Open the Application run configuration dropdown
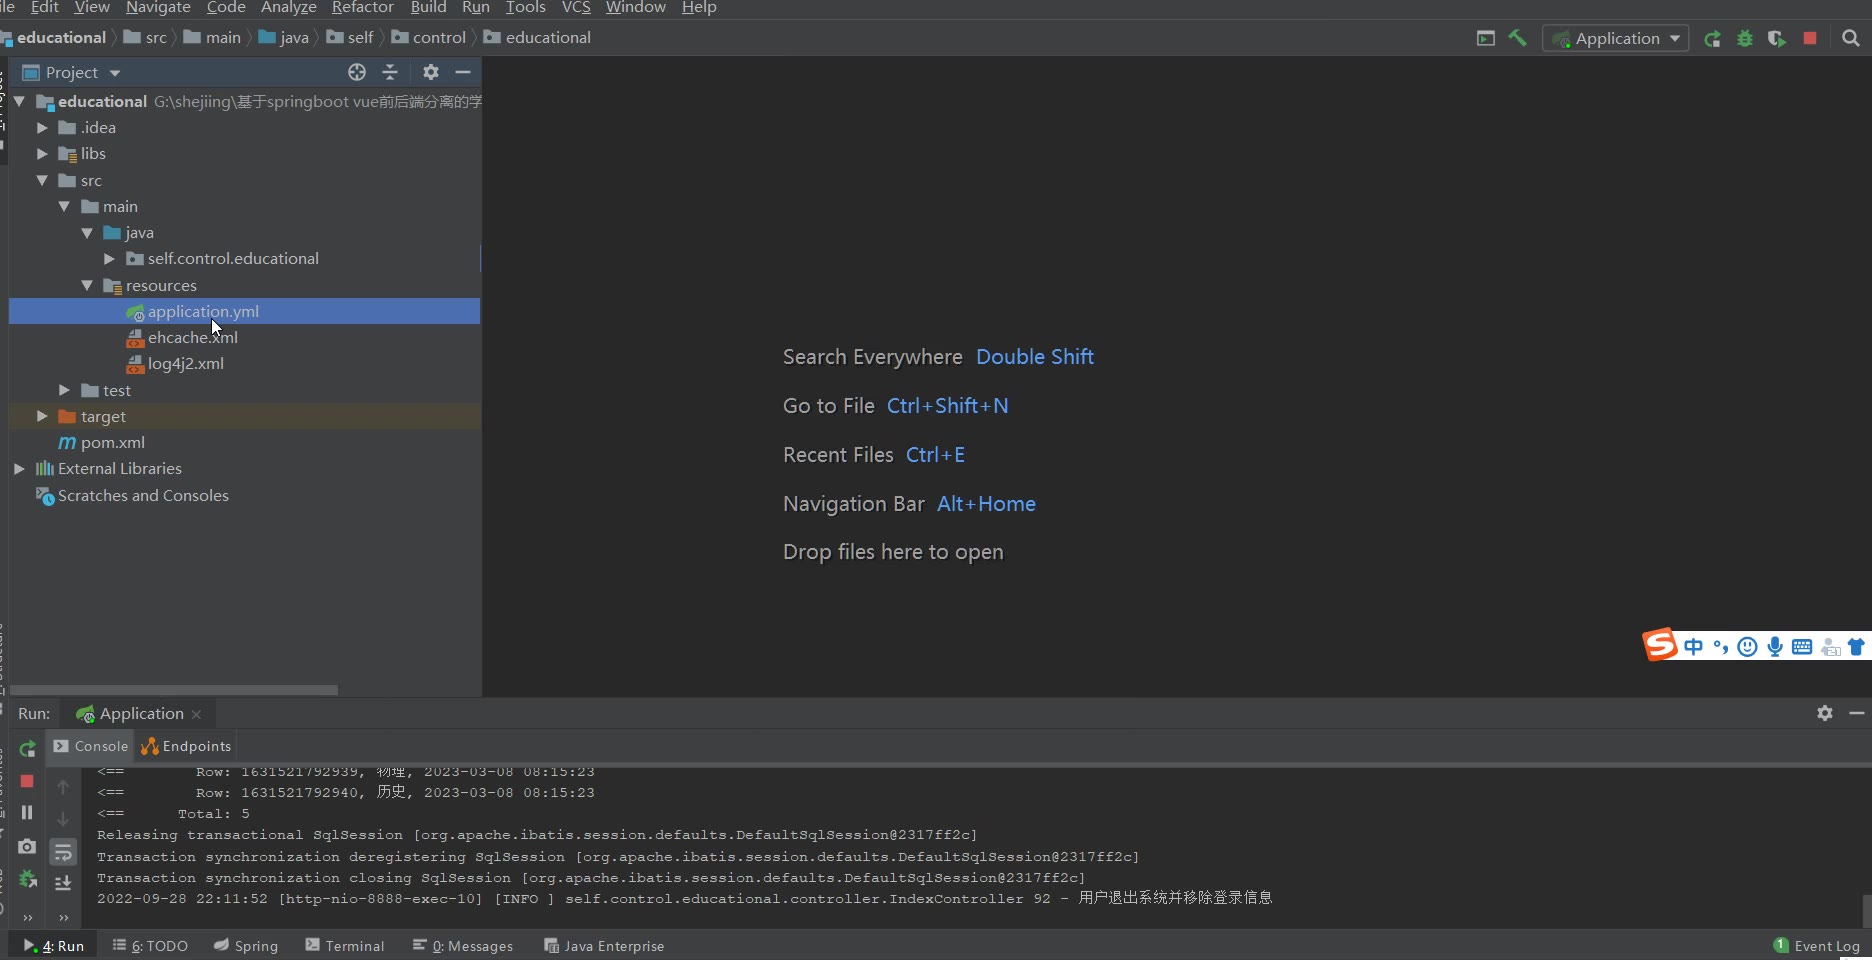Screen dimensions: 1872x960 (1616, 38)
